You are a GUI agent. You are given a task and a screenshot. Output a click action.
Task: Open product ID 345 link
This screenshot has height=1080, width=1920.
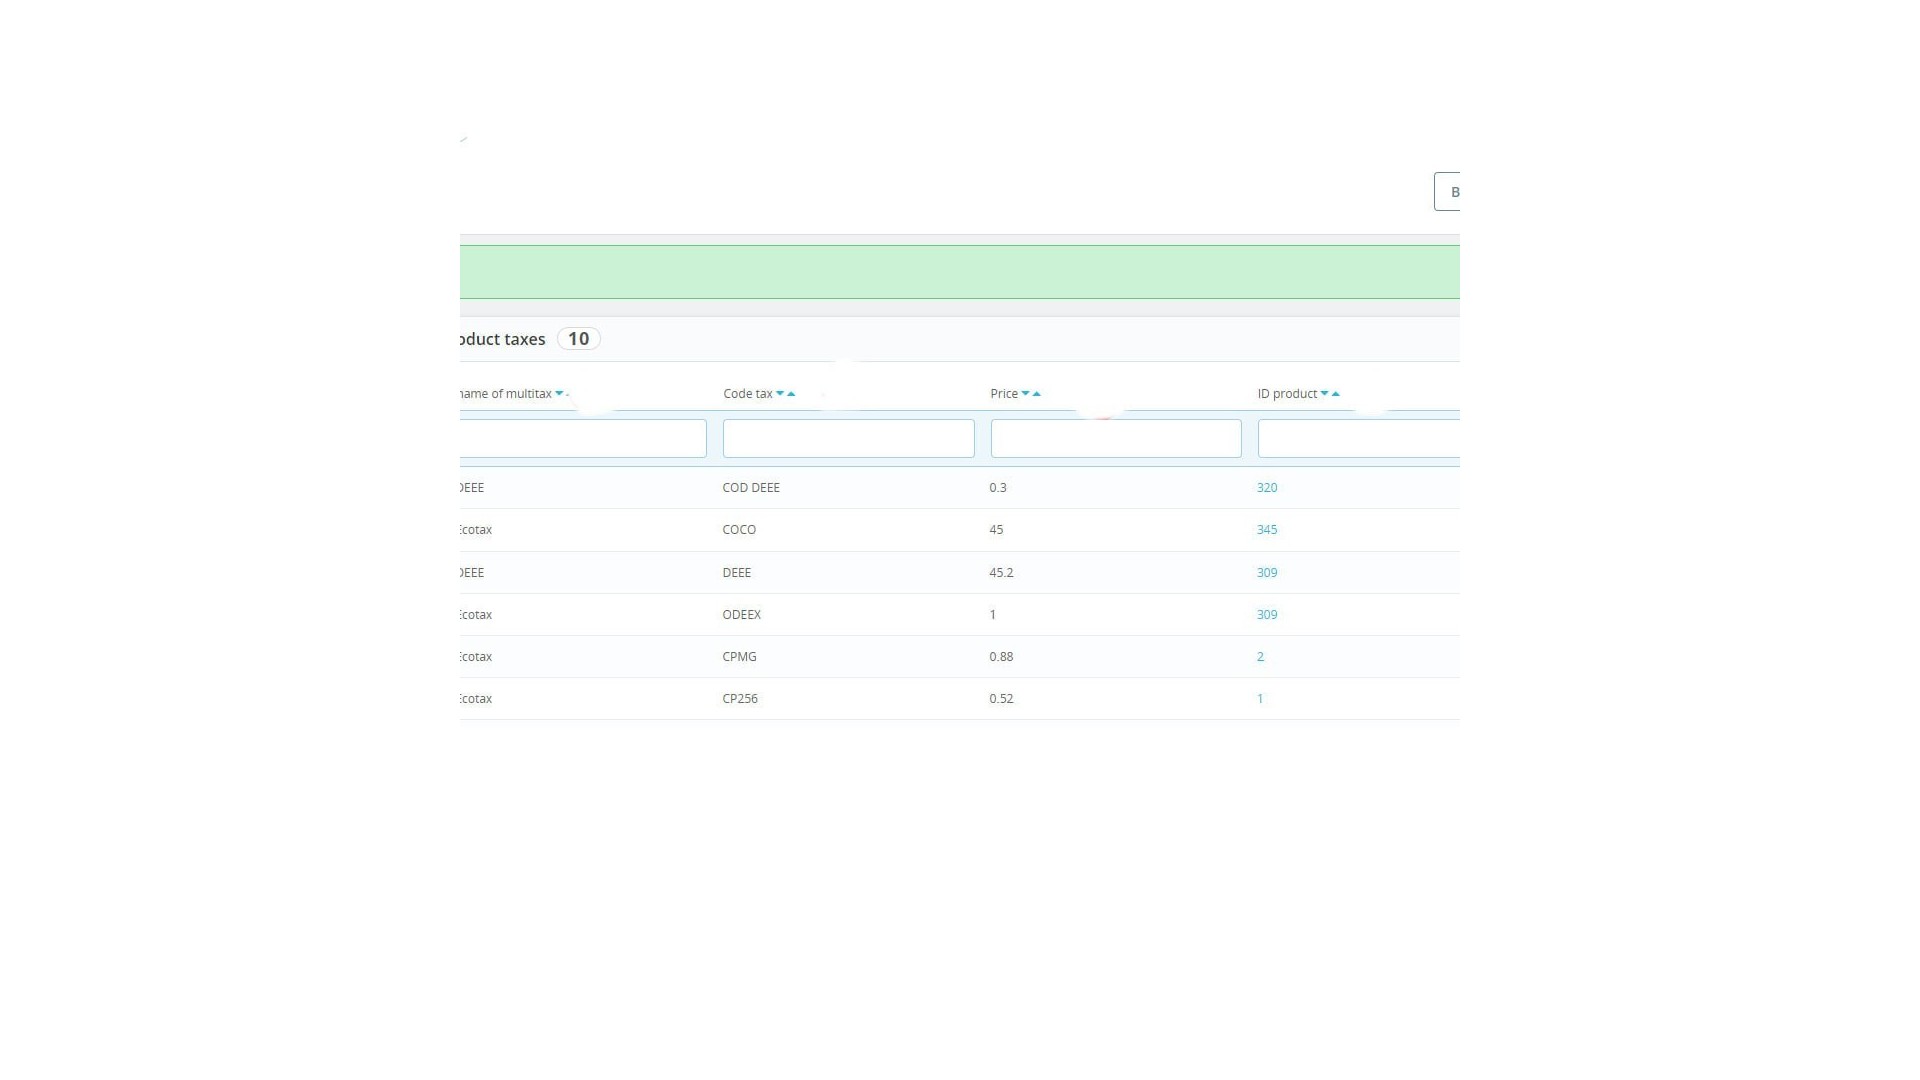click(x=1266, y=530)
